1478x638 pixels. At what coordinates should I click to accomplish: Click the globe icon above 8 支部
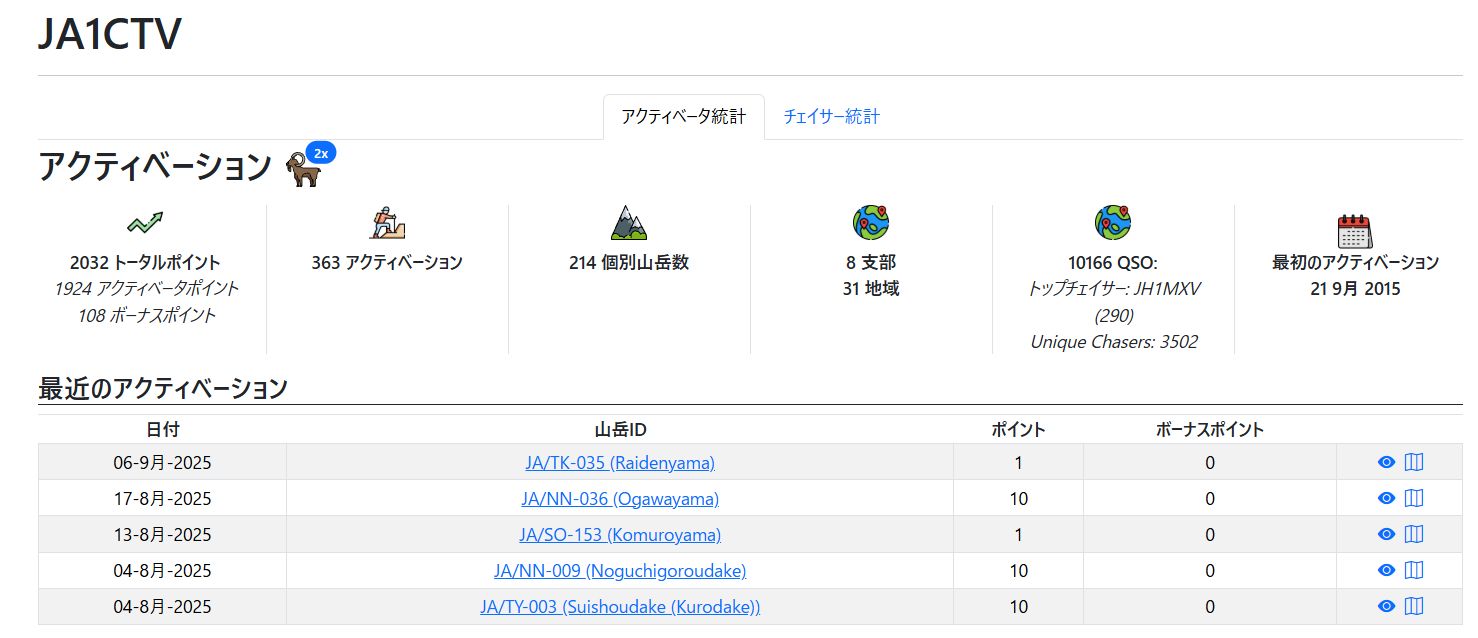click(870, 223)
